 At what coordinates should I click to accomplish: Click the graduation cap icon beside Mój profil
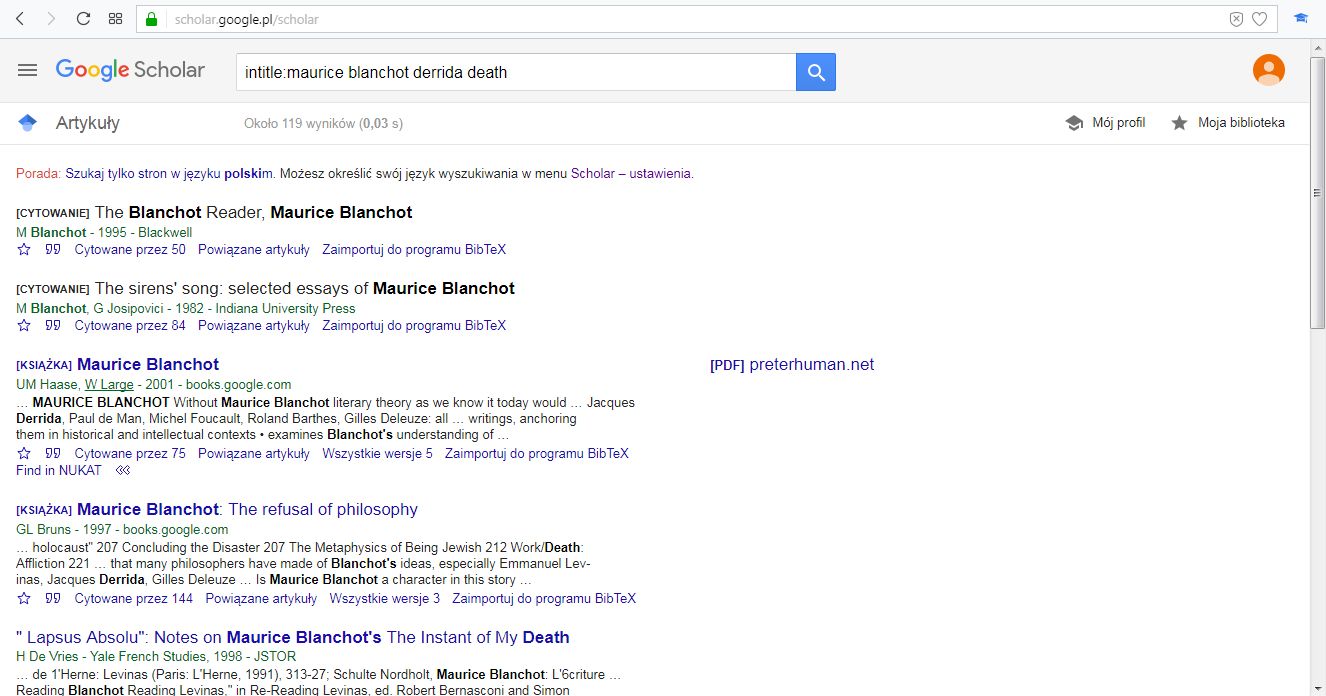(1073, 122)
